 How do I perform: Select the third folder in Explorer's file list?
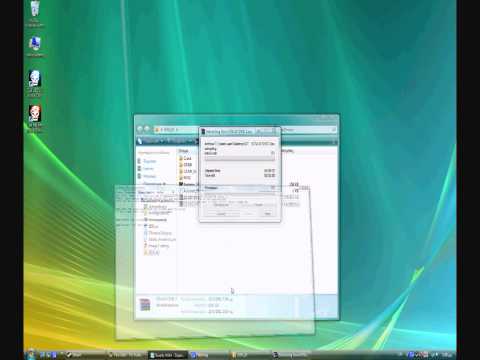tap(188, 171)
